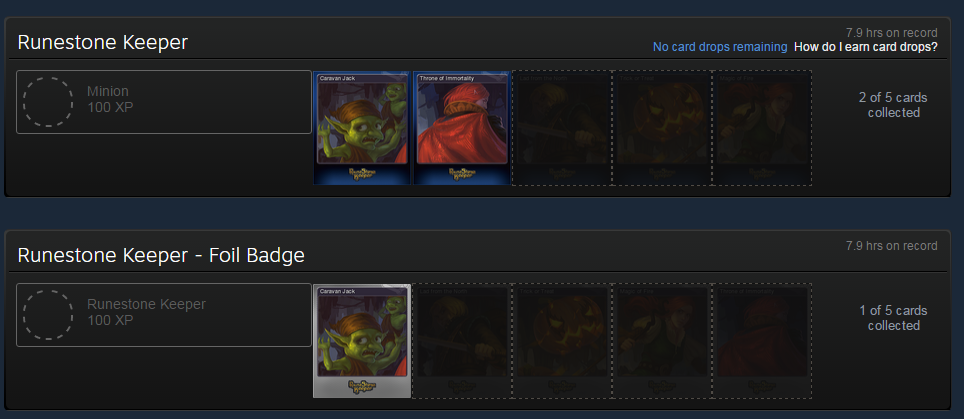This screenshot has height=419, width=964.
Task: Open the foil Caravan Jack card
Action: pyautogui.click(x=362, y=341)
